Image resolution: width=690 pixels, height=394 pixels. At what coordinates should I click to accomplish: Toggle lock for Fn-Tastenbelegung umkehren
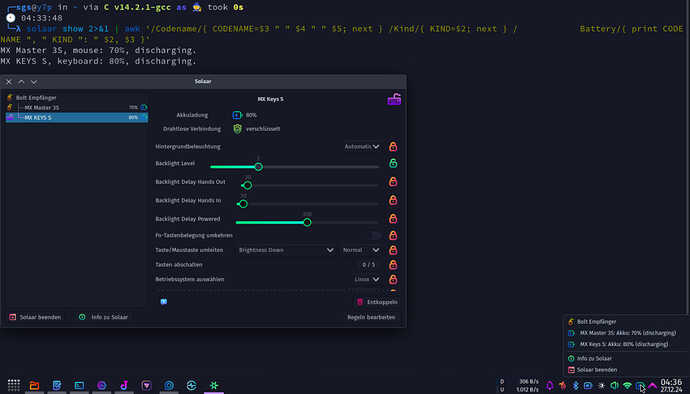point(393,236)
